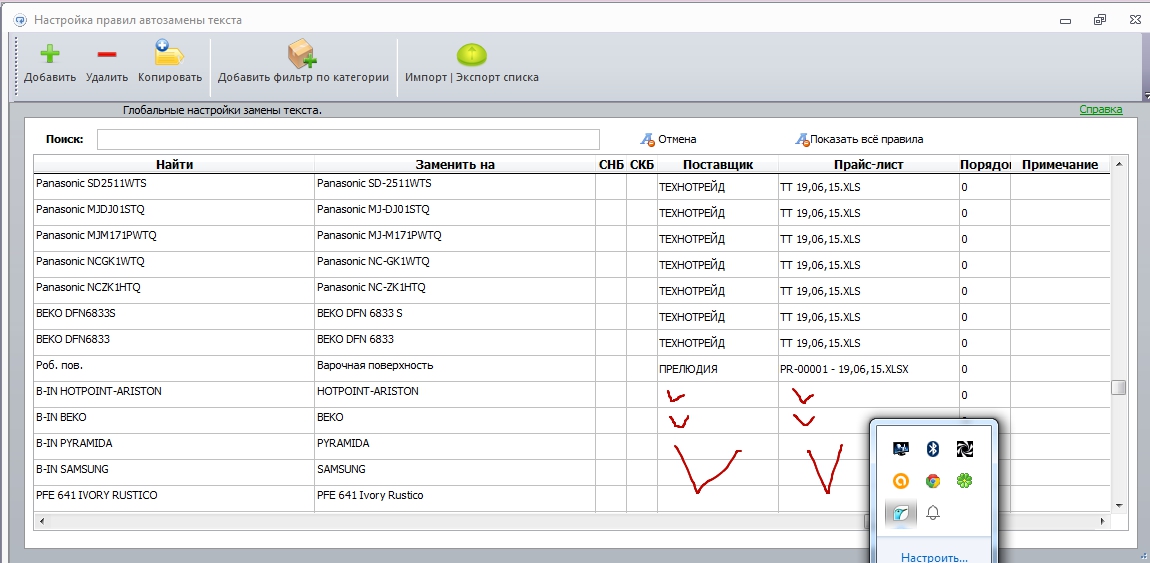Screen dimensions: 1150x563
Task: Click Импорт | Экспорт списка label
Action: [x=472, y=77]
